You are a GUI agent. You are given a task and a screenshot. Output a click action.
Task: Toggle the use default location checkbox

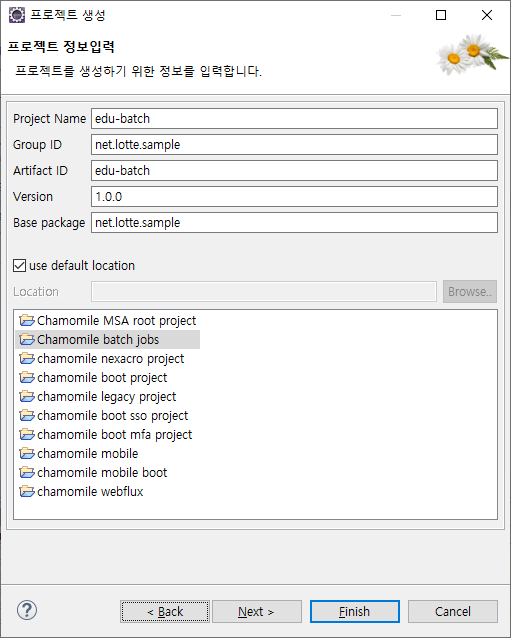[20, 266]
